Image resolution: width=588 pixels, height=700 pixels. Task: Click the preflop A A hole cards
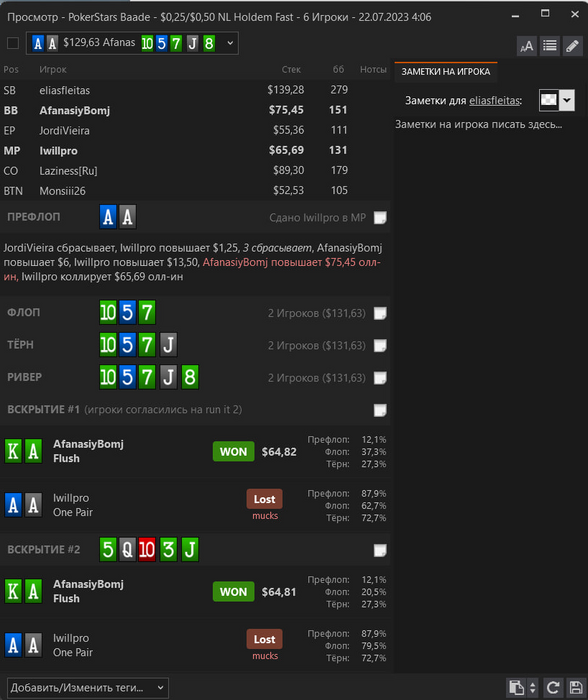tap(118, 217)
